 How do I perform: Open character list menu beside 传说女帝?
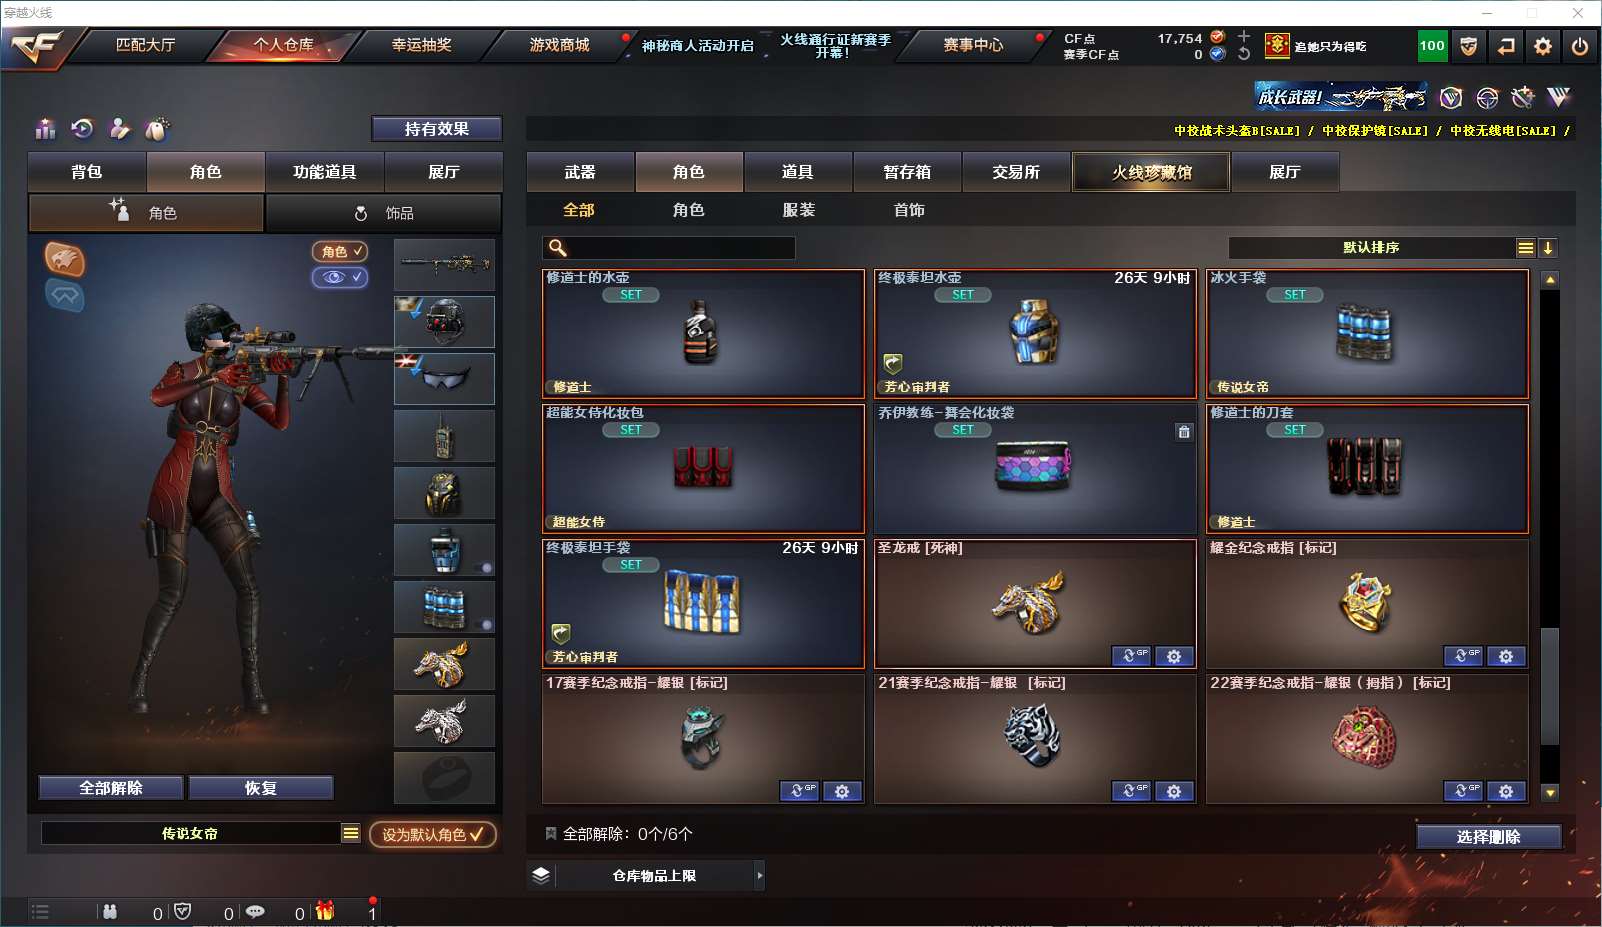coord(350,833)
